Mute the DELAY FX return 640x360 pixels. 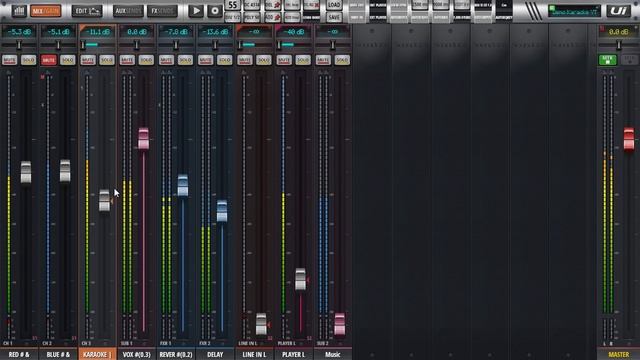point(205,60)
